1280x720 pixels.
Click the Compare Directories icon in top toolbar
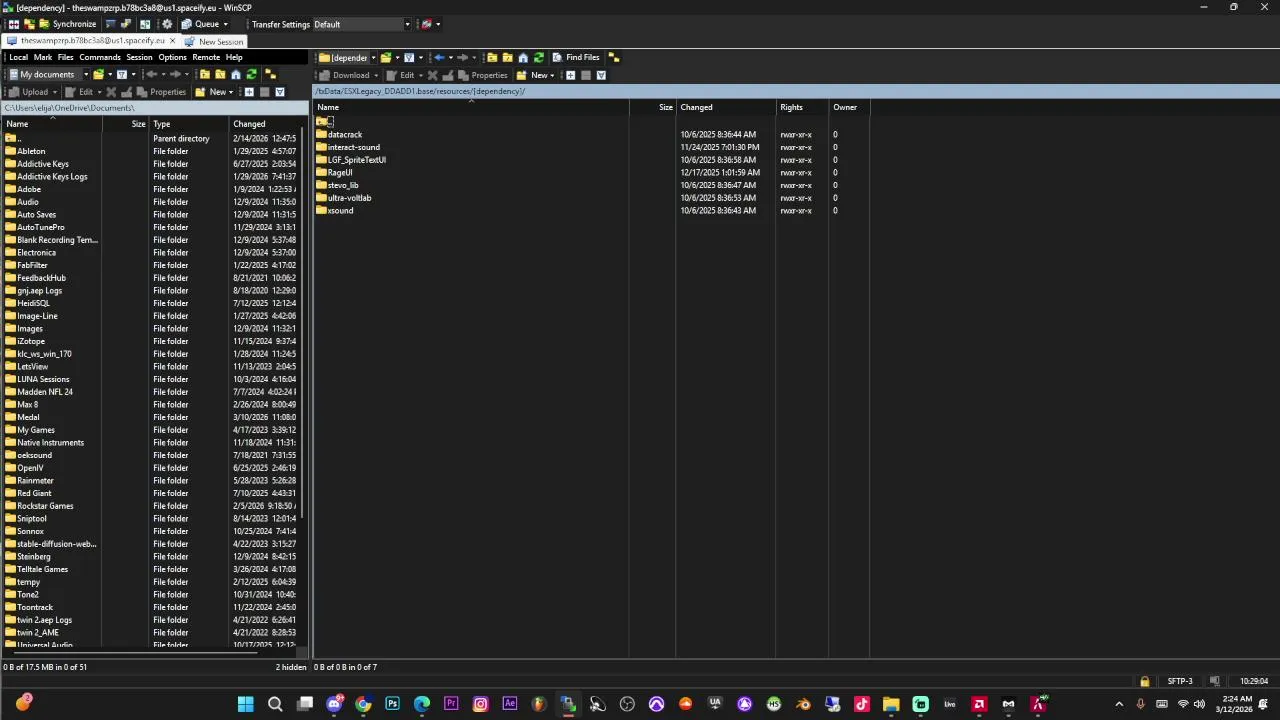[x=14, y=24]
